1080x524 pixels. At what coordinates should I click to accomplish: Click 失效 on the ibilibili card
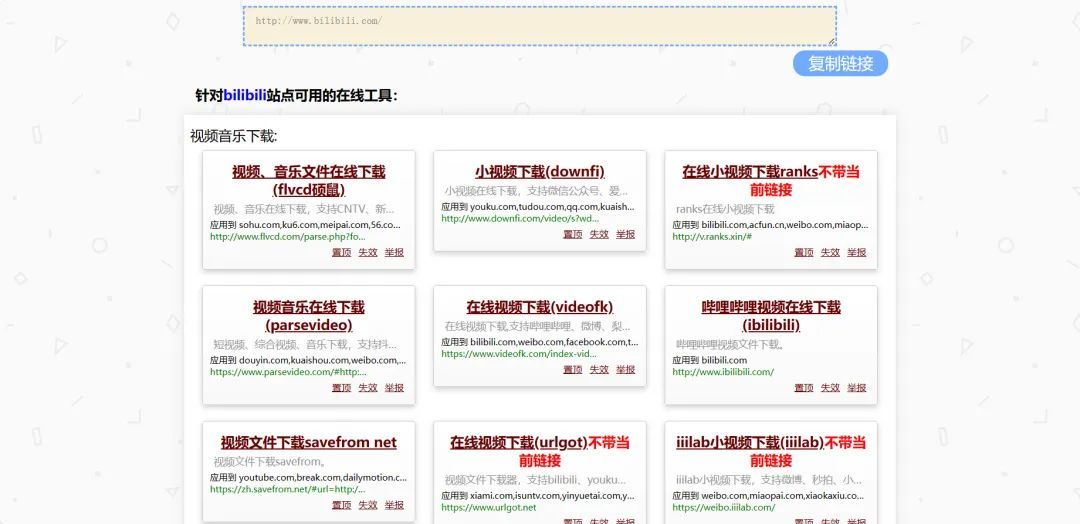830,388
